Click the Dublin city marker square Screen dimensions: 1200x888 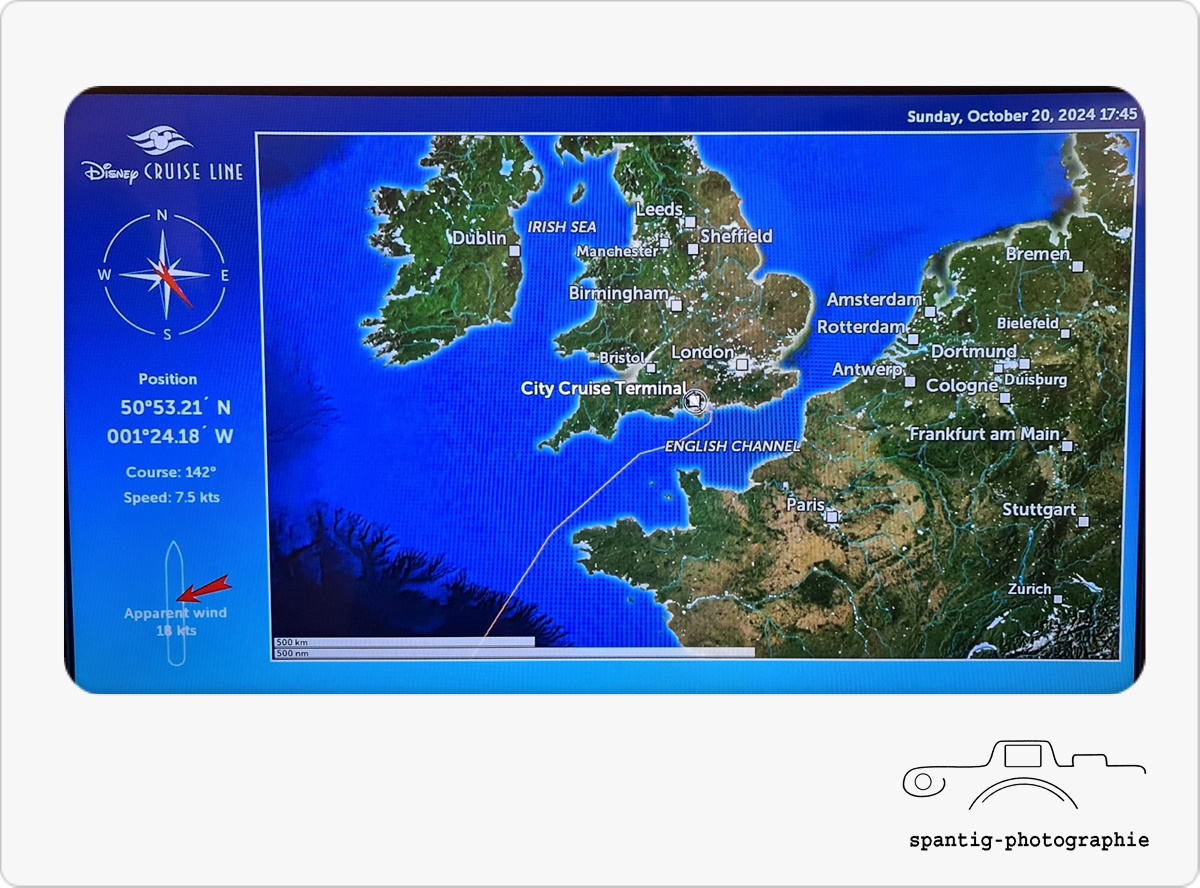pos(514,251)
